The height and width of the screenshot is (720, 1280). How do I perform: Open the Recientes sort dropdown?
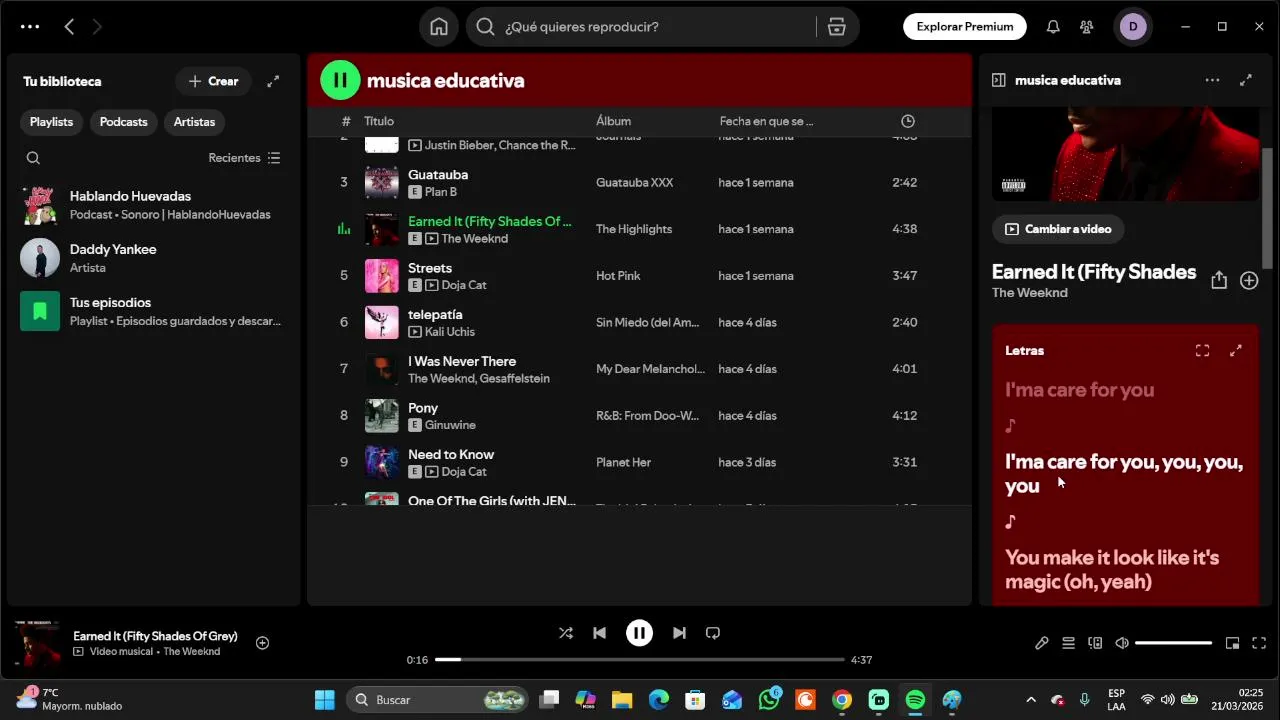244,158
